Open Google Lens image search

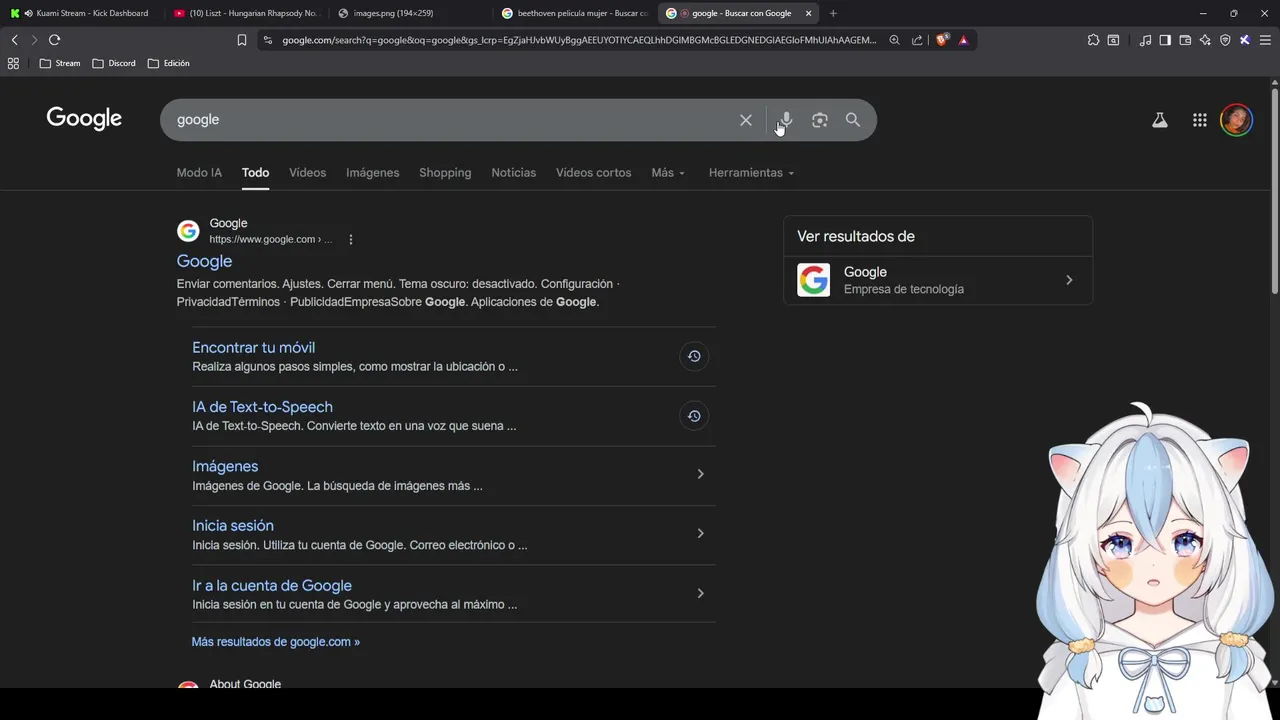coord(820,120)
